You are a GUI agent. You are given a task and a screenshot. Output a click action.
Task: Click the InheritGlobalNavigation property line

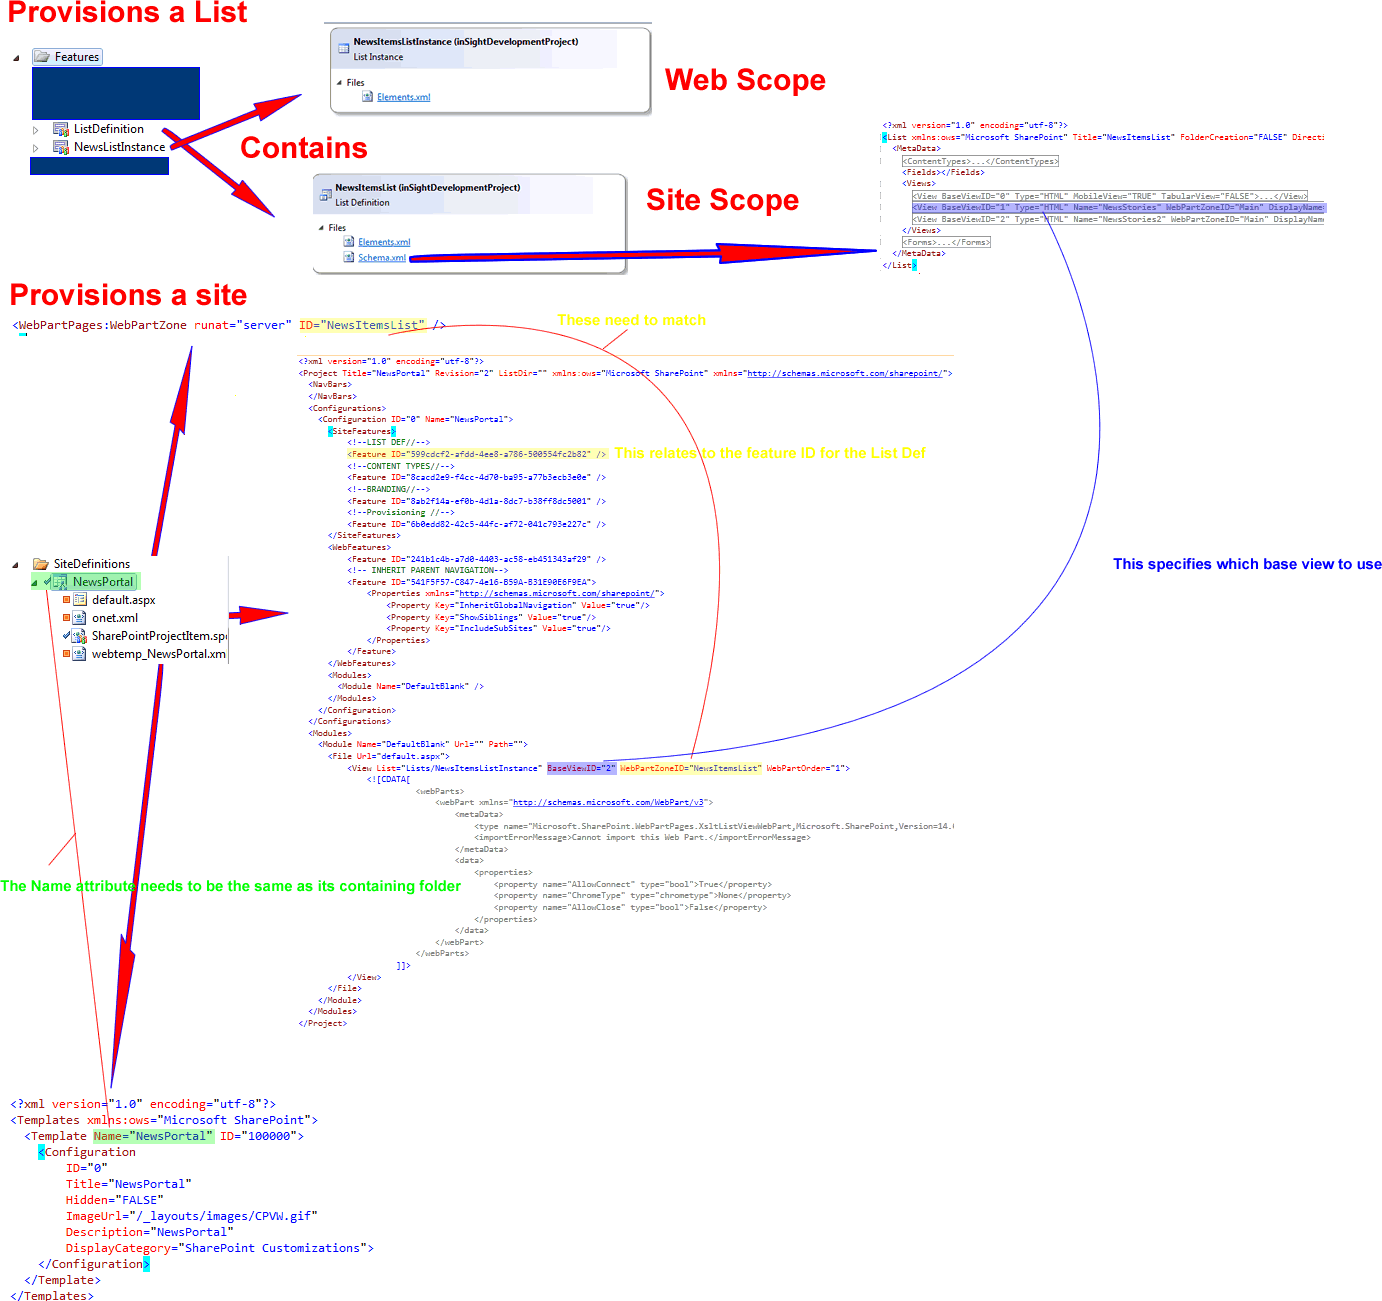(518, 605)
